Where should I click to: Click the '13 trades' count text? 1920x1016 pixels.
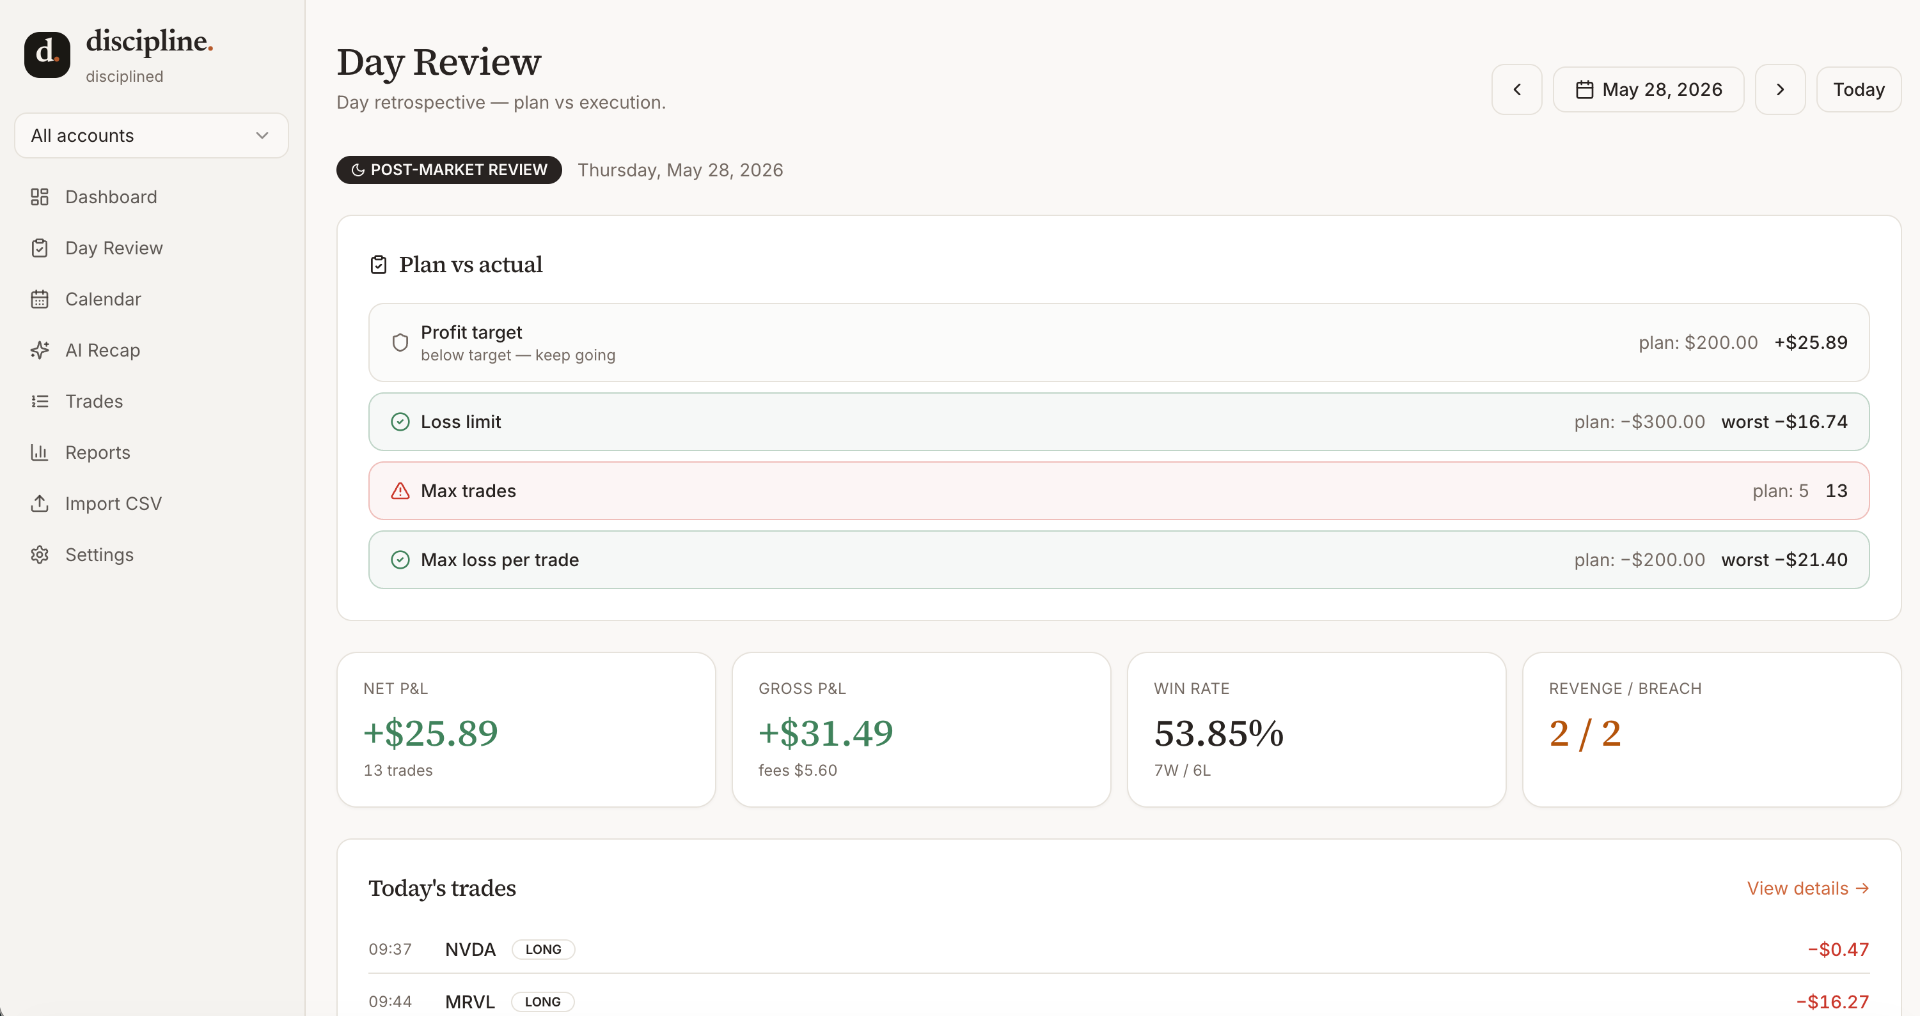[x=398, y=770]
